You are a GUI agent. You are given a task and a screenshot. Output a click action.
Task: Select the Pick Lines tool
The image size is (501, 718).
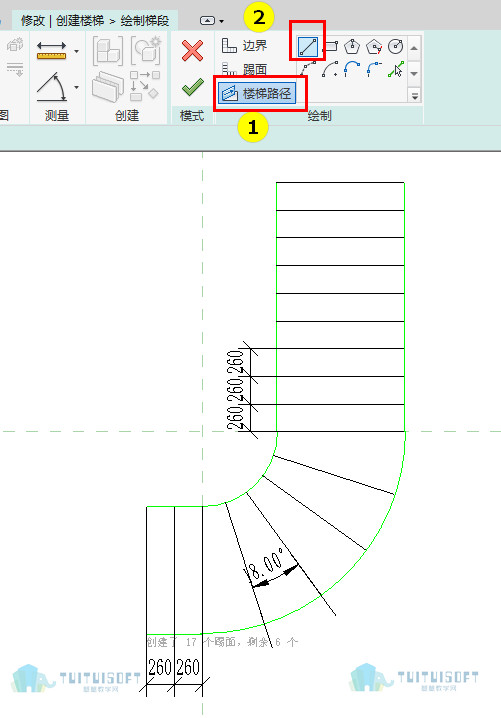(x=395, y=69)
